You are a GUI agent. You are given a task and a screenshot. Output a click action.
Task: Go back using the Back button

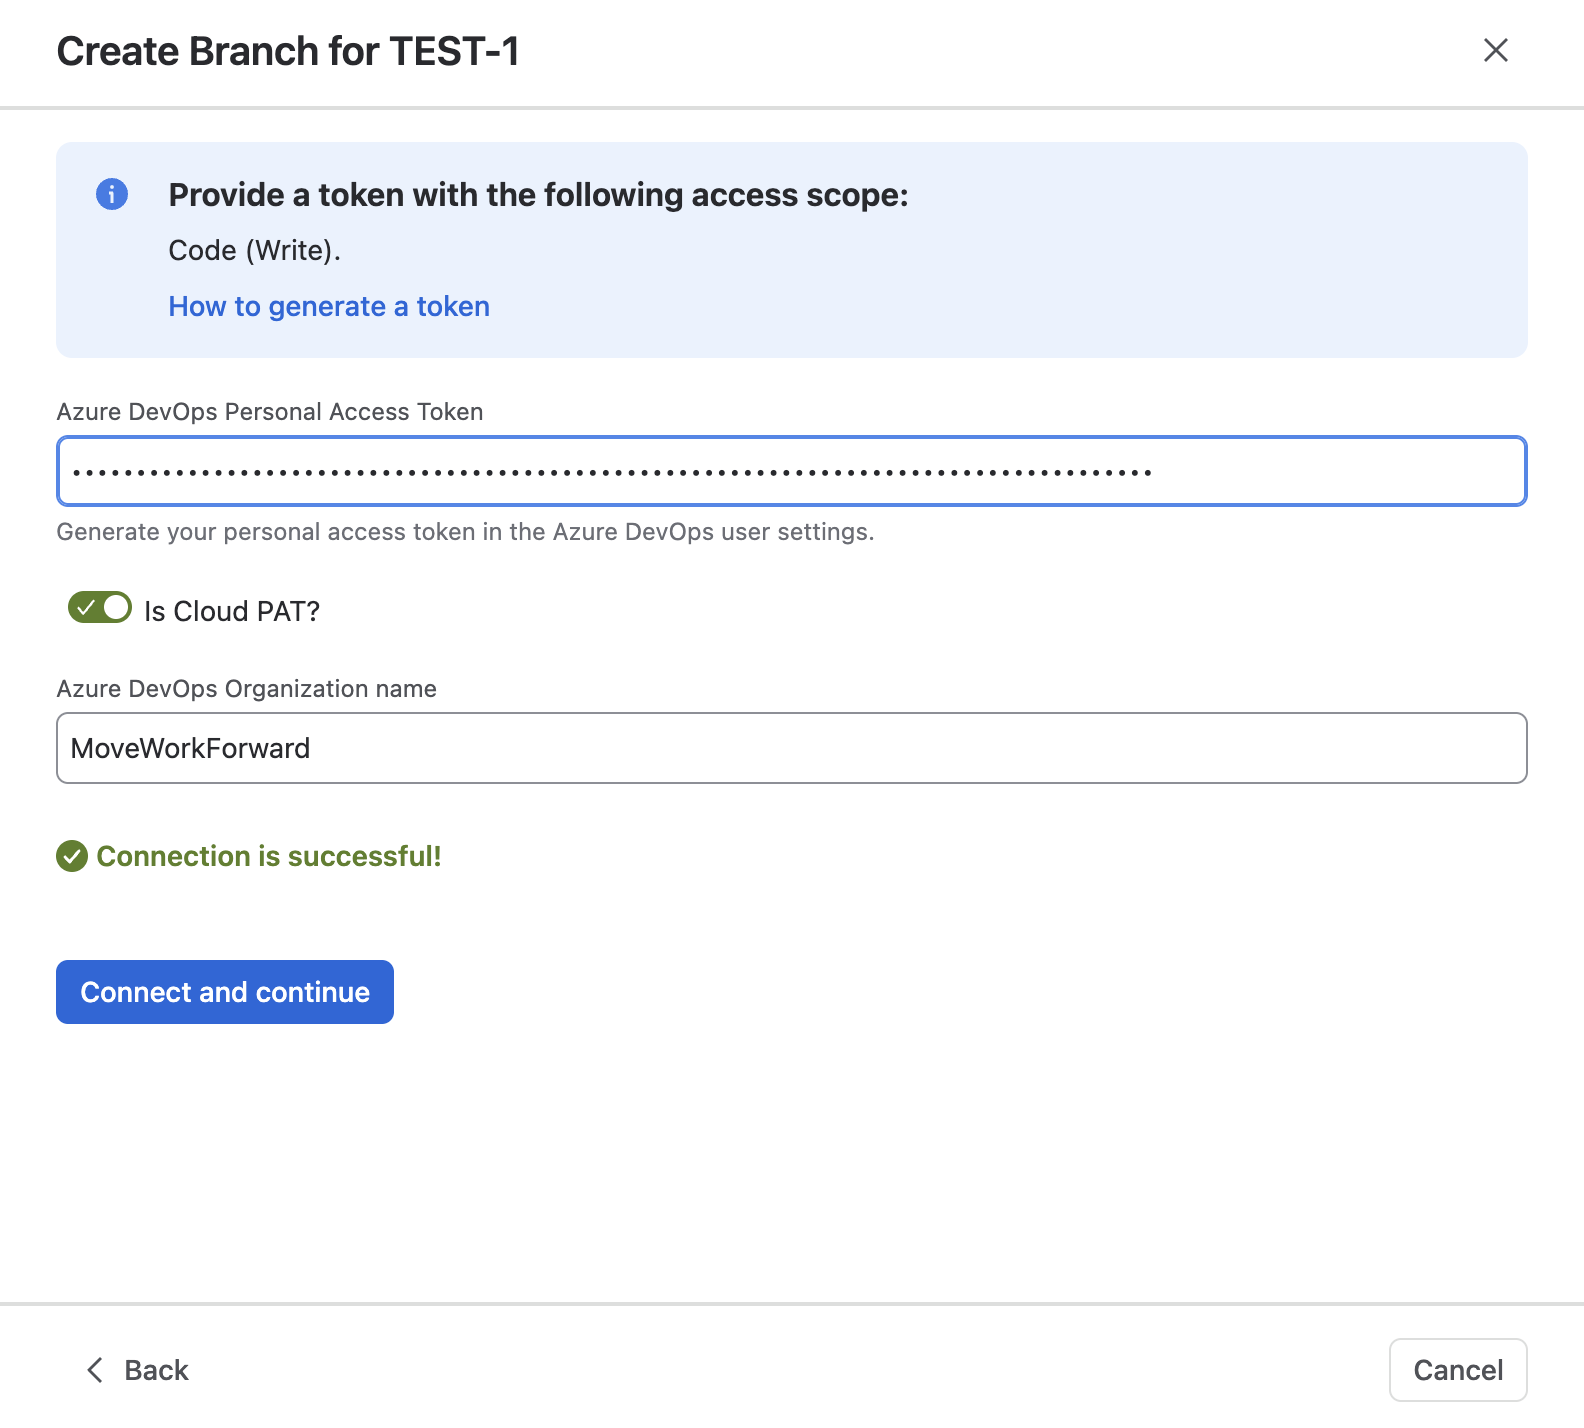coord(138,1370)
